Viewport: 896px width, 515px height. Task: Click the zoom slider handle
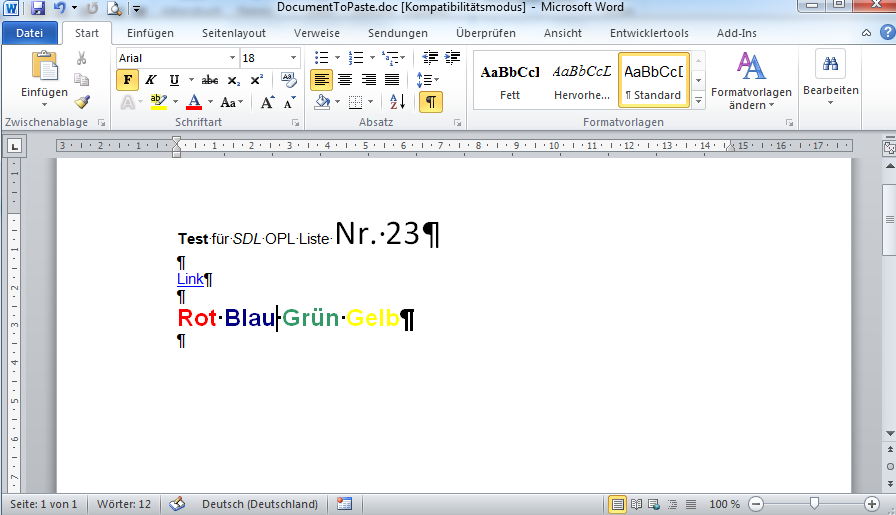pos(815,504)
